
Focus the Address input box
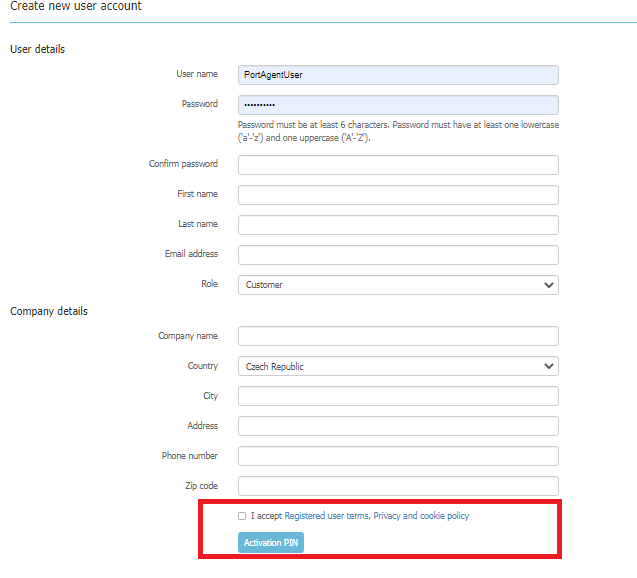398,426
